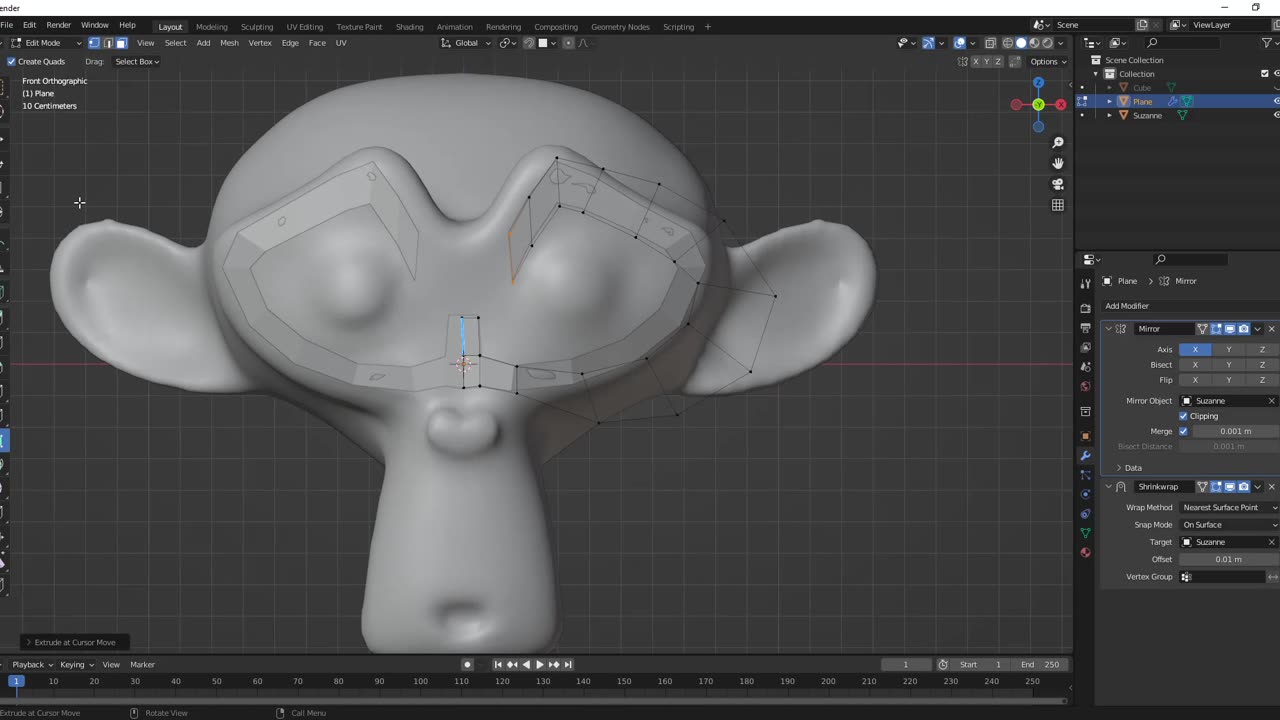Switch orthographic/perspective using the grid icon
The width and height of the screenshot is (1280, 720).
point(1058,205)
